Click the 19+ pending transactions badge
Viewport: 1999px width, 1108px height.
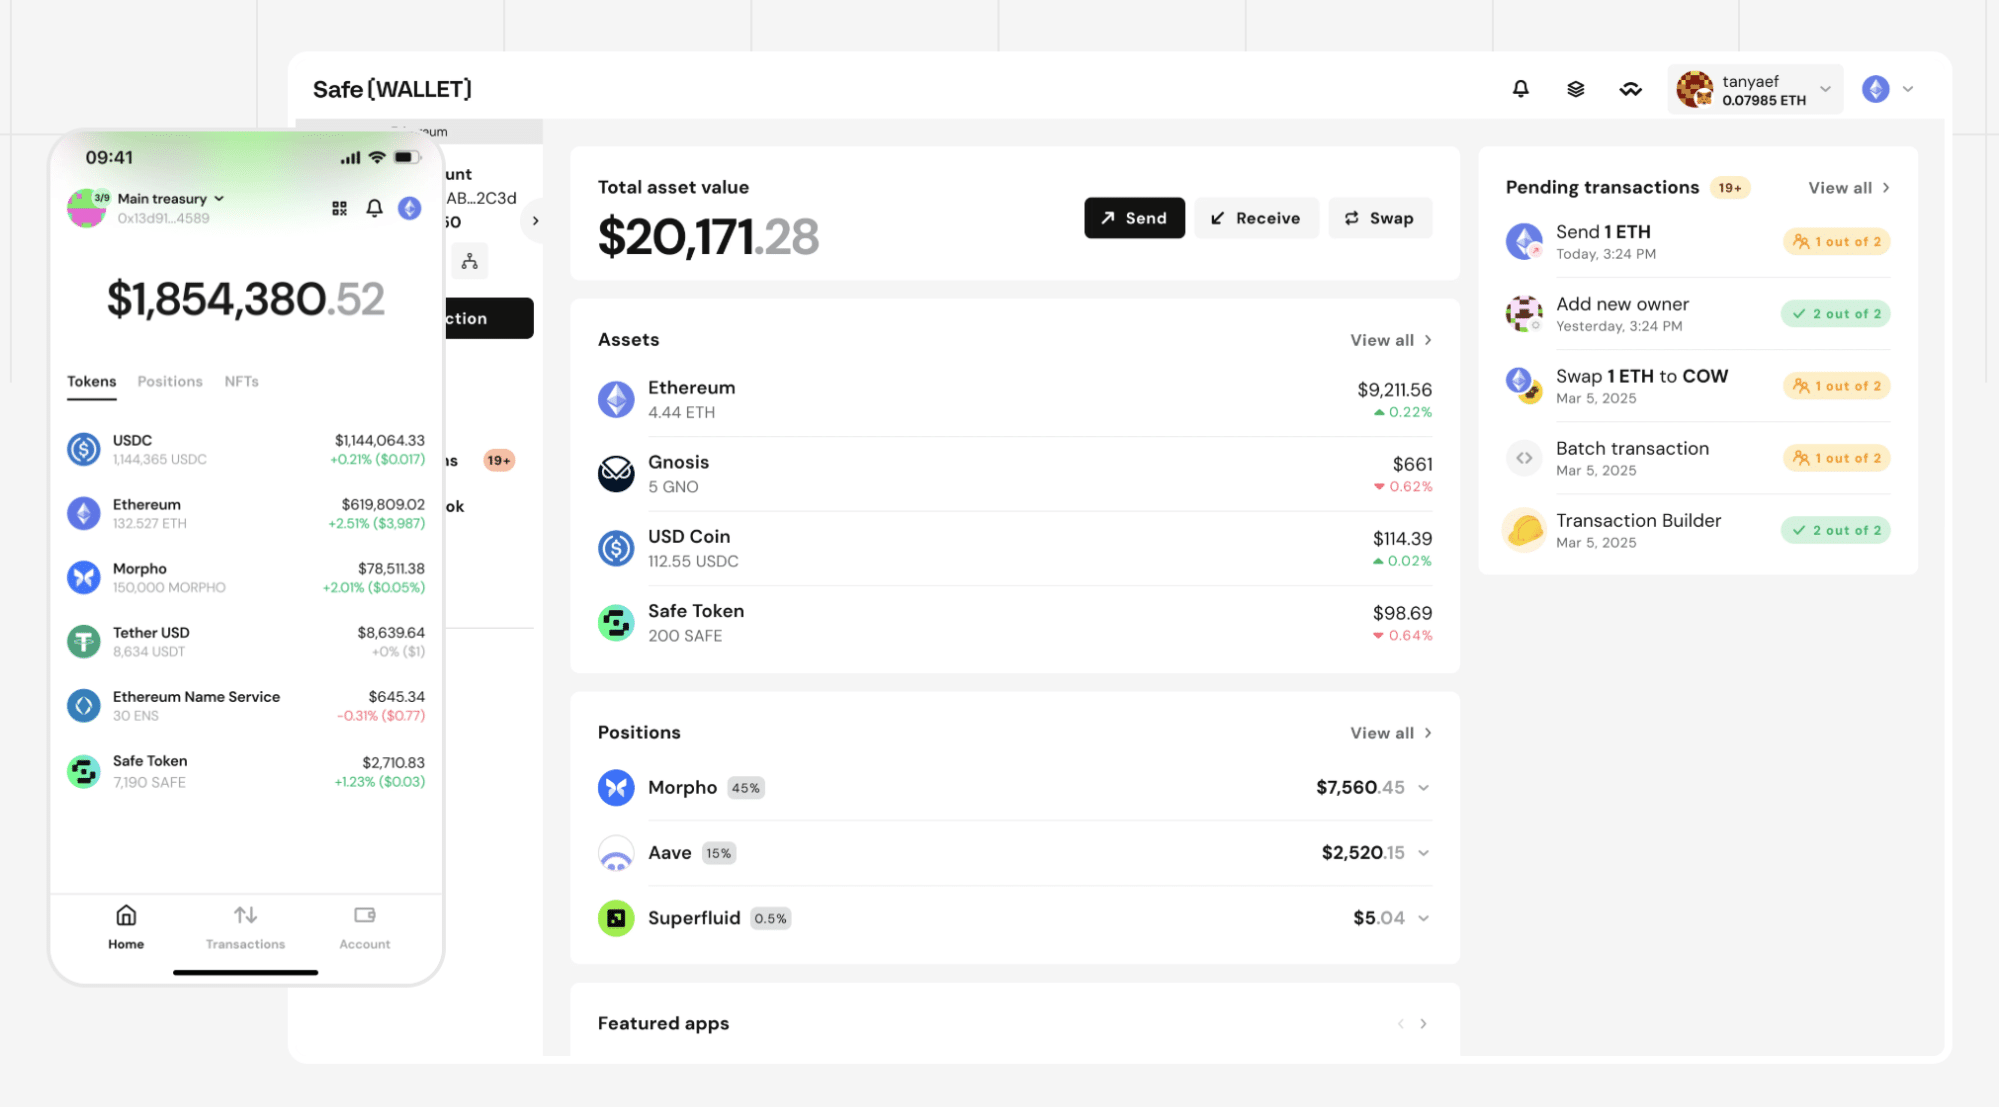pos(1730,188)
